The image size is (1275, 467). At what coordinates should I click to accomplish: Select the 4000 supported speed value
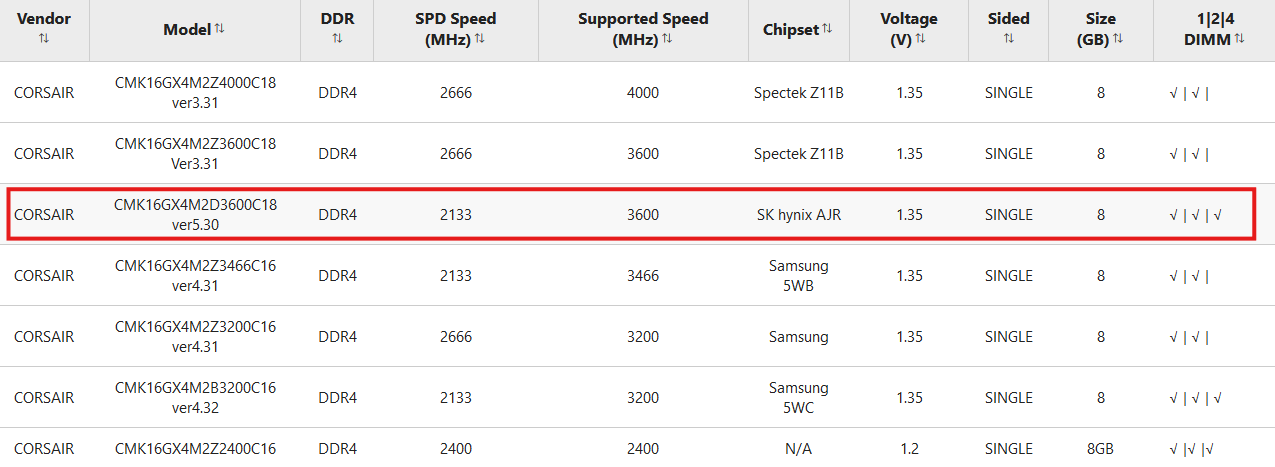tap(643, 93)
